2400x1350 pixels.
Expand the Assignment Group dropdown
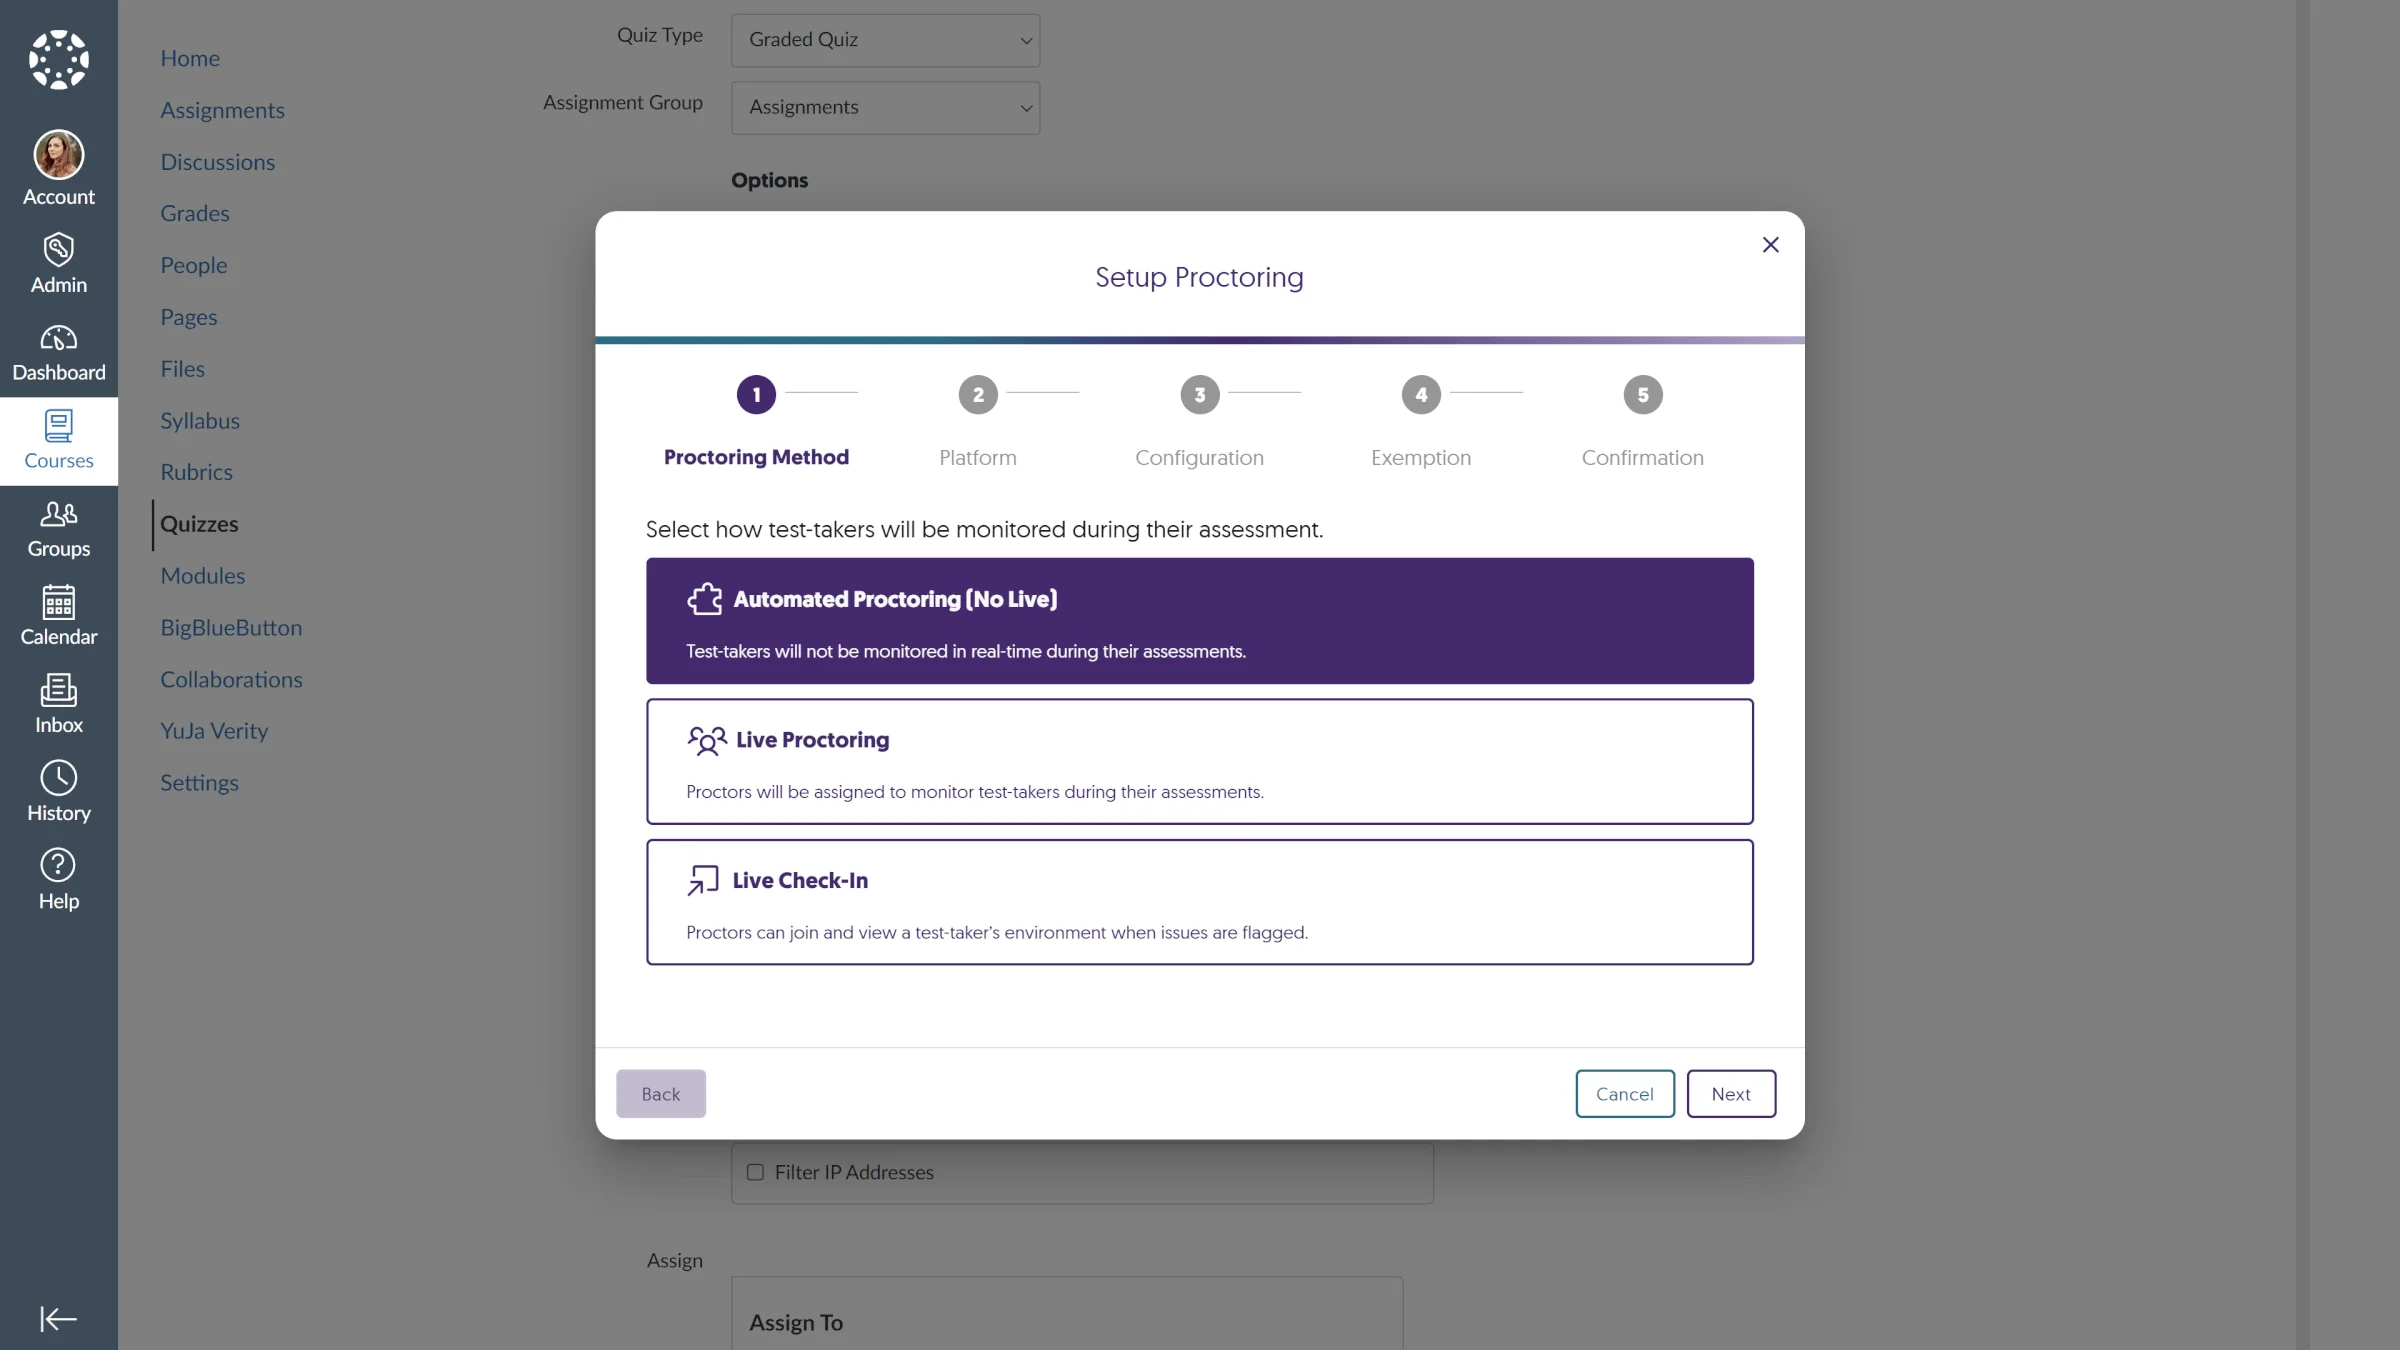click(x=885, y=108)
